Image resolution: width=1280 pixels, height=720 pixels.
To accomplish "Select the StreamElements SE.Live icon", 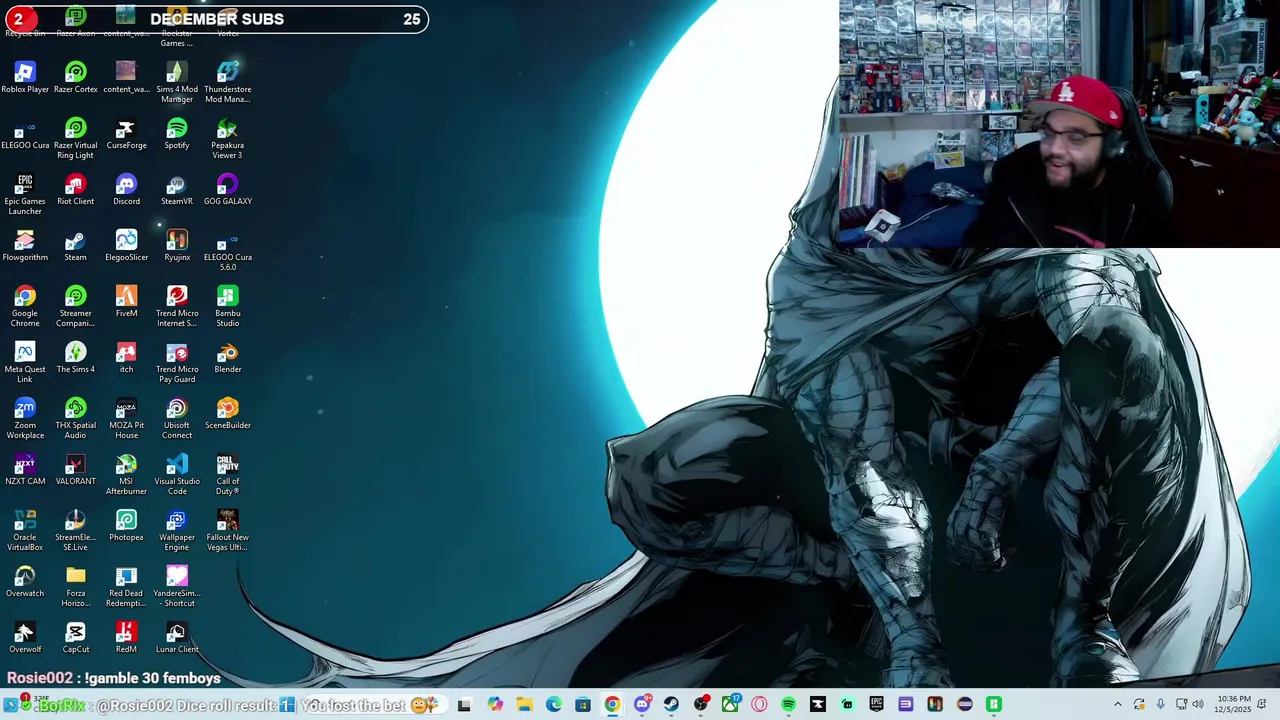I will tap(76, 530).
